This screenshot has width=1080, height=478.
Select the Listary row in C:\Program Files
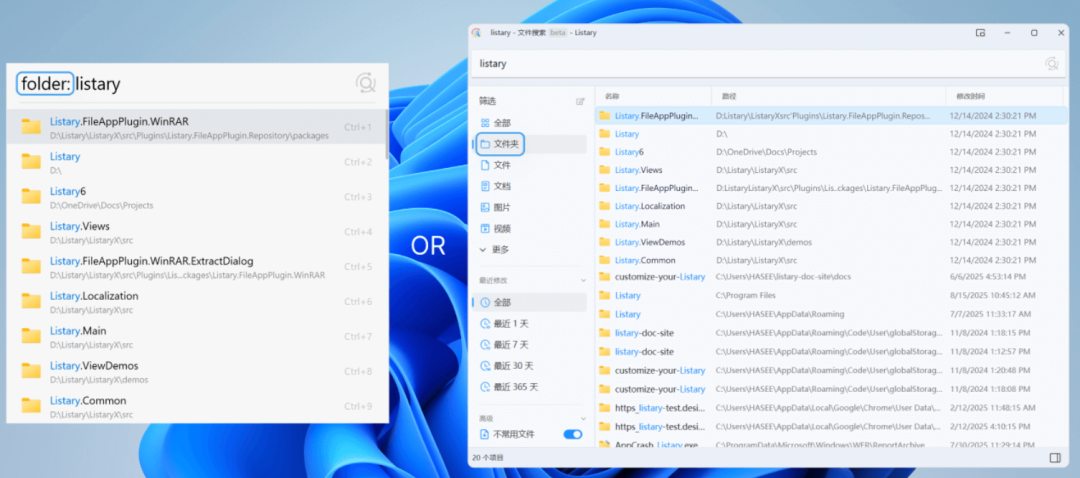[x=831, y=295]
